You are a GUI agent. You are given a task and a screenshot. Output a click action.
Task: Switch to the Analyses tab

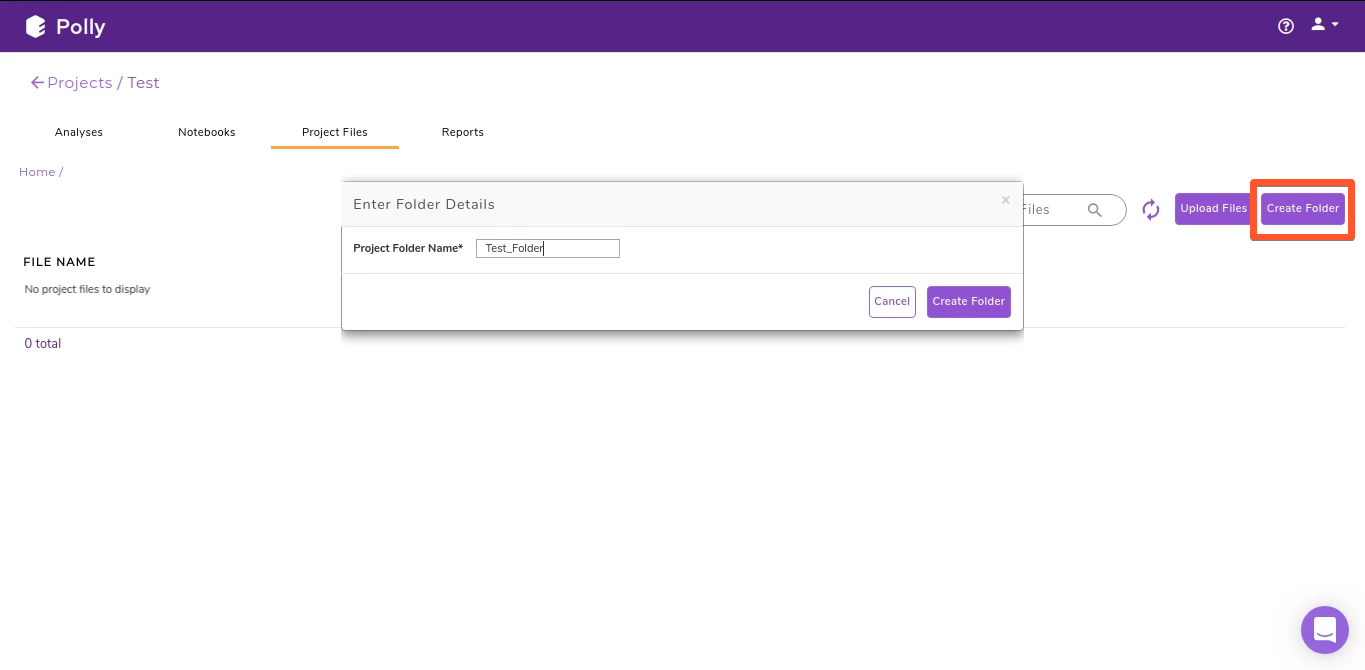tap(78, 131)
